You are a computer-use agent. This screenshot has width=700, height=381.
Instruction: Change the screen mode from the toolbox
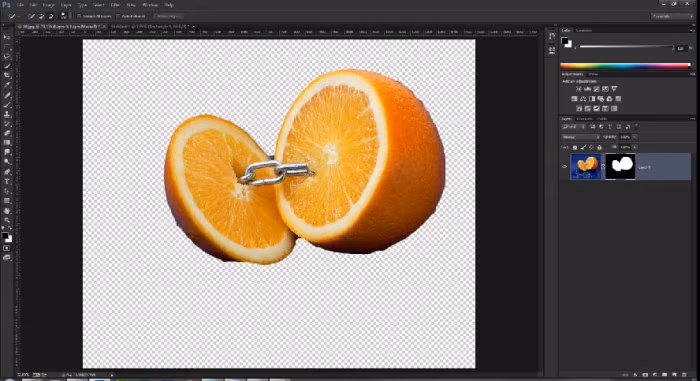[x=7, y=258]
